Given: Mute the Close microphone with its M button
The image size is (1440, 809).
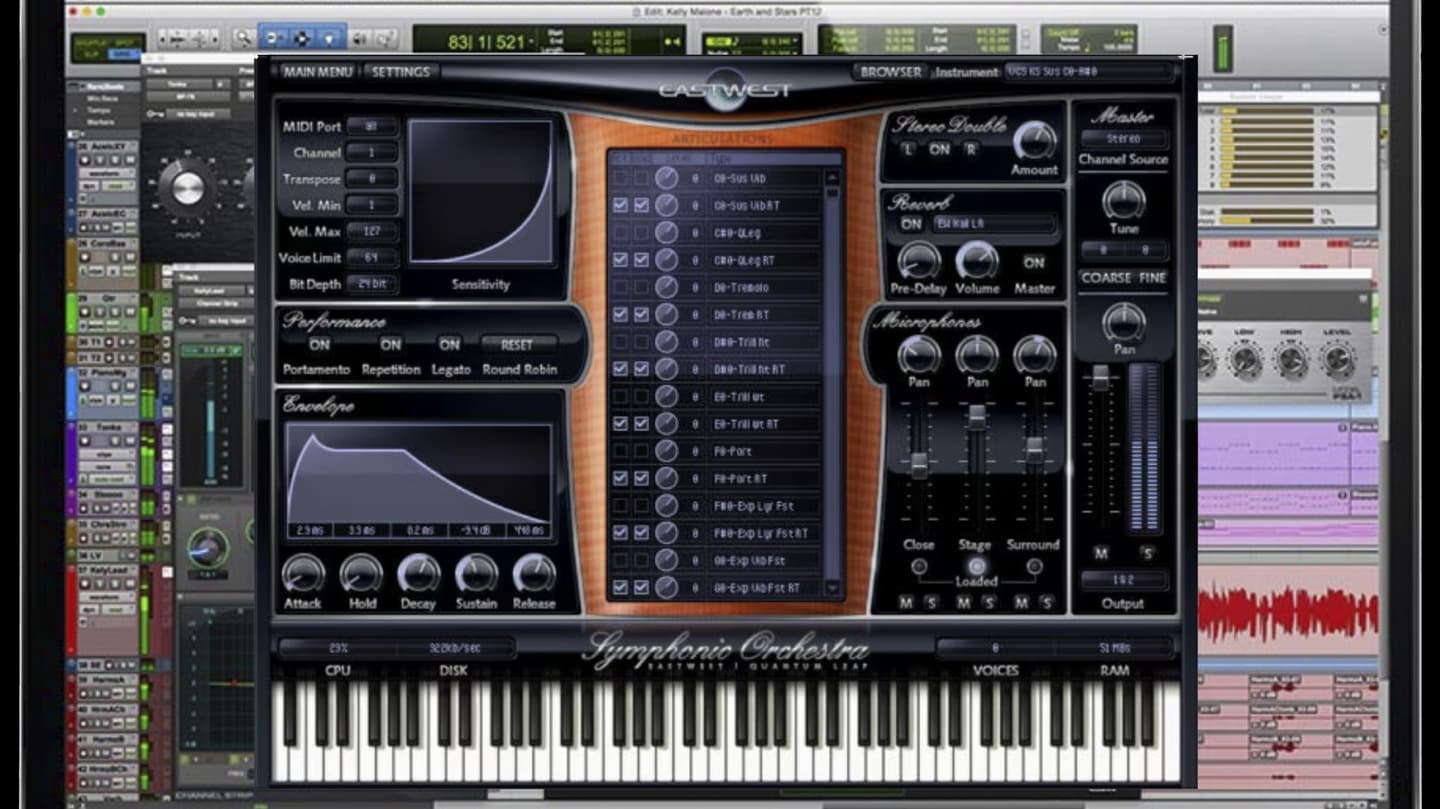Looking at the screenshot, I should [906, 602].
